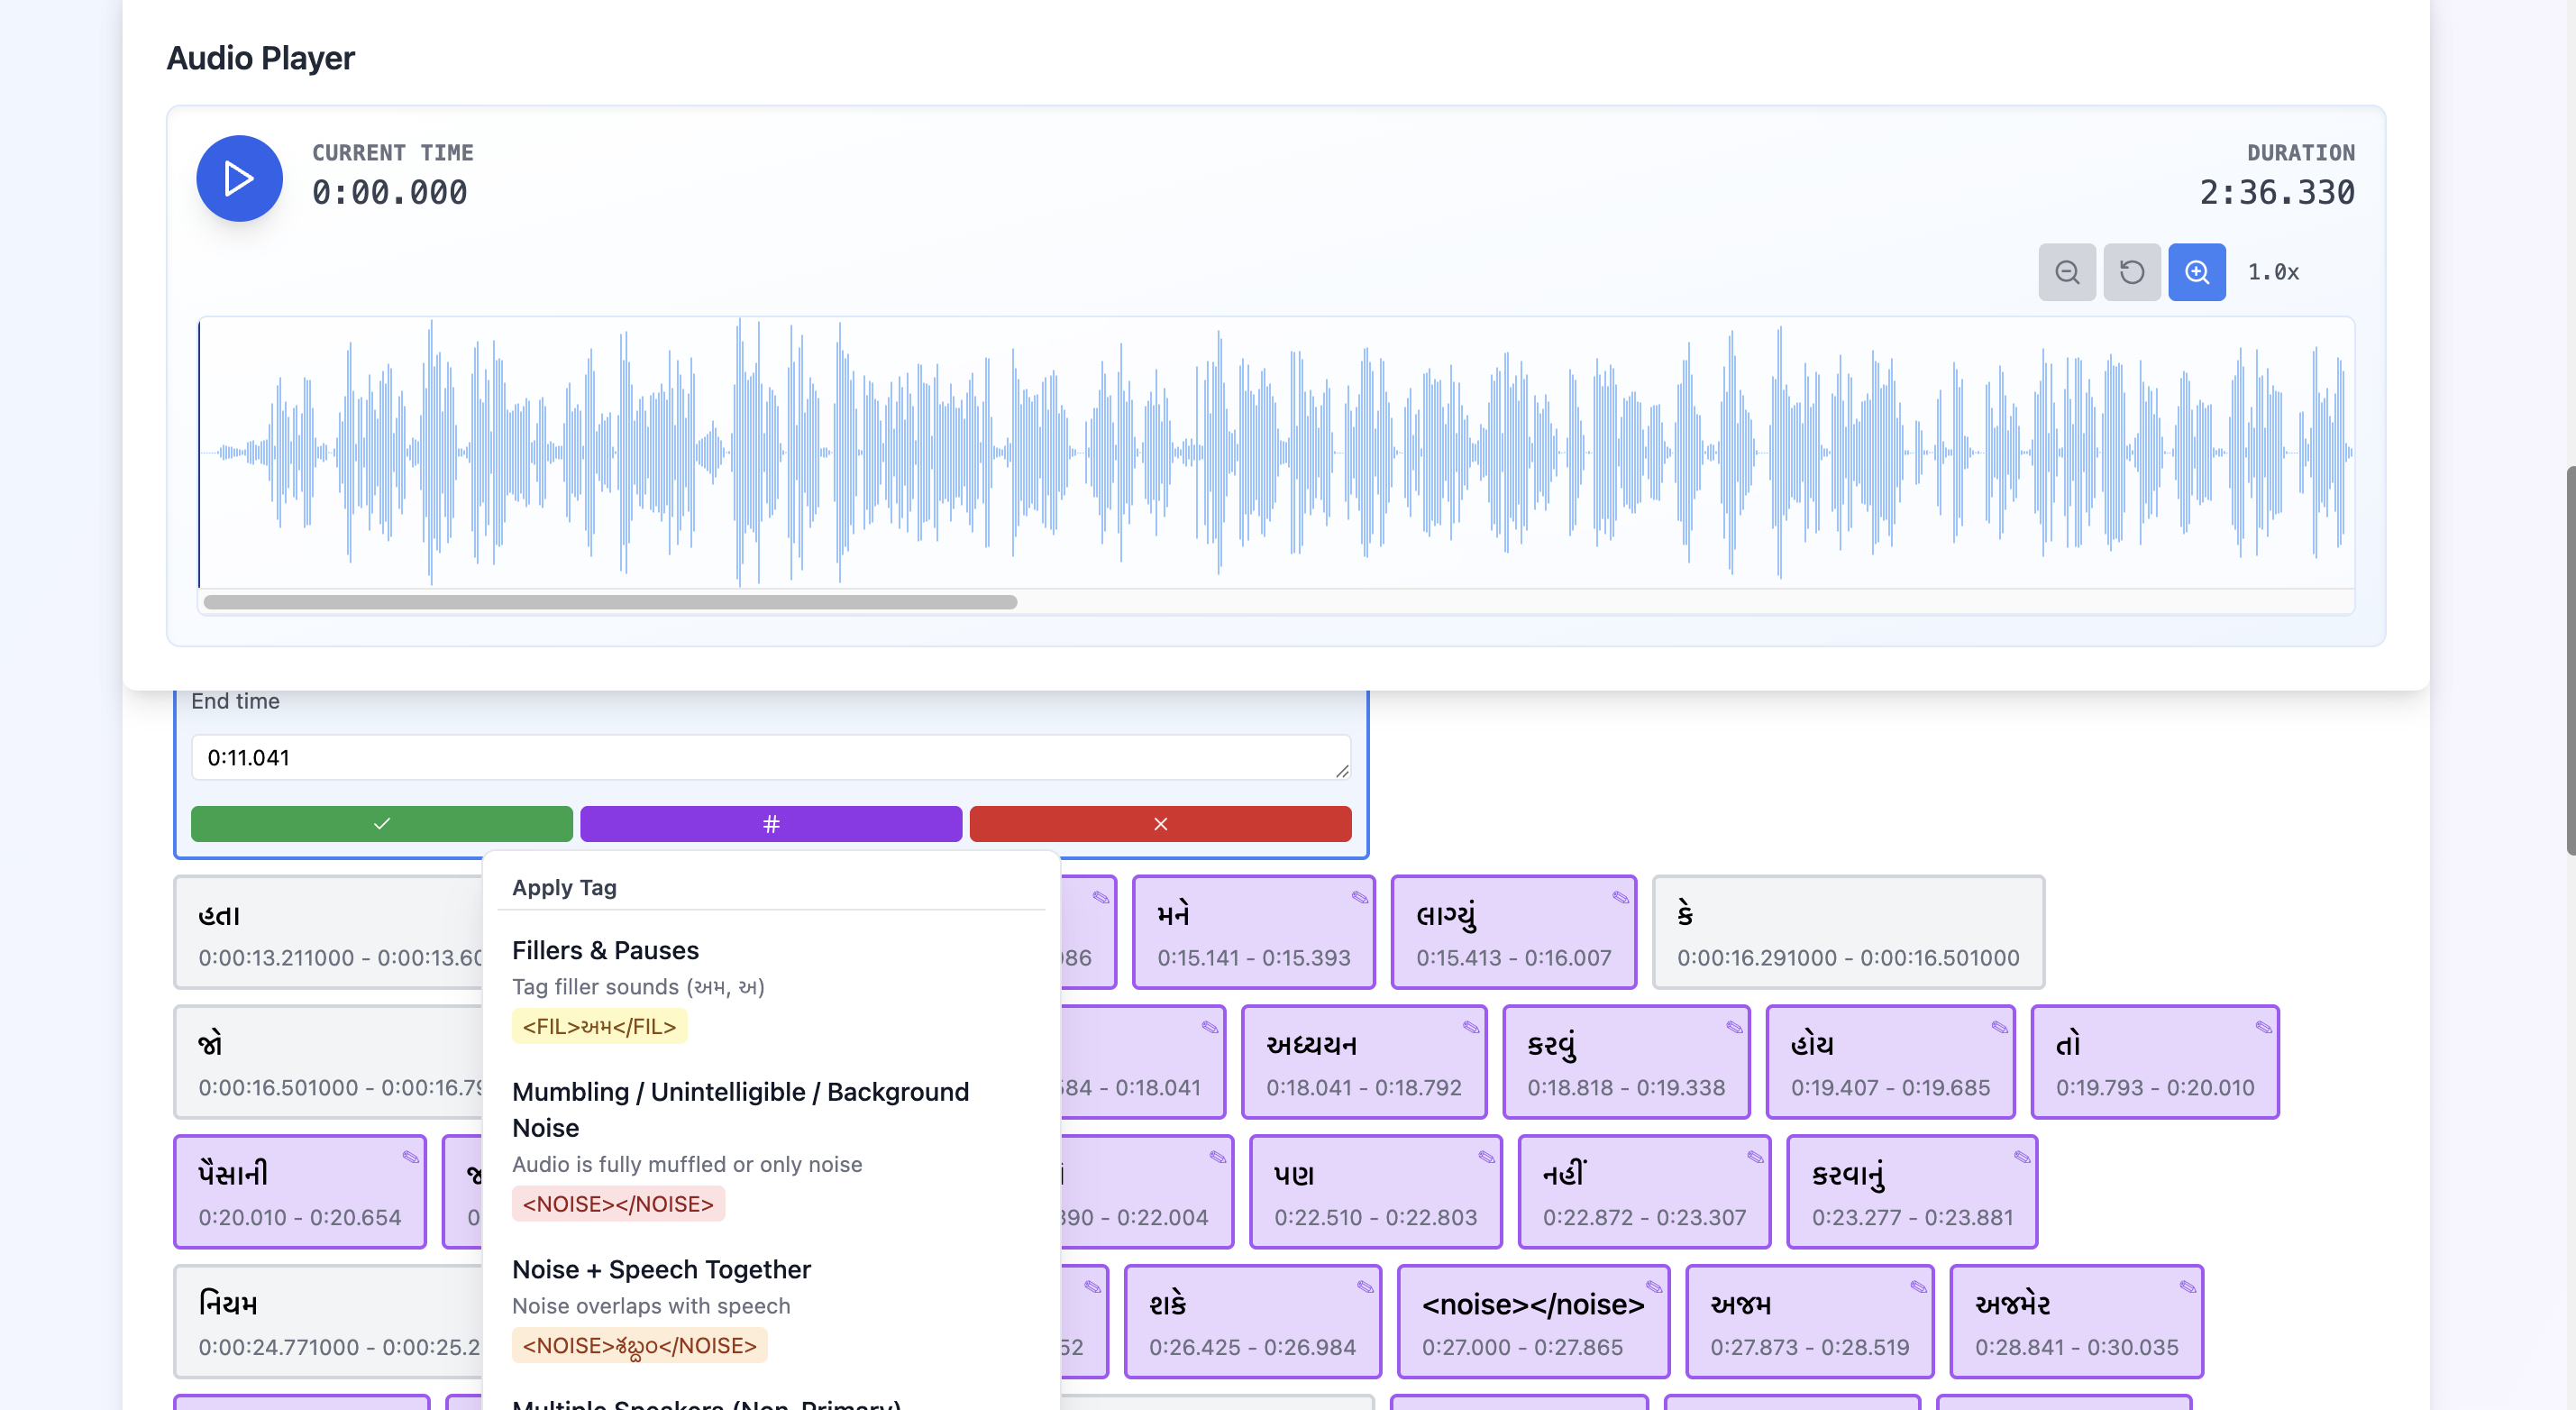Zoom in on the waveform
Viewport: 2576px width, 1410px height.
pos(2197,271)
